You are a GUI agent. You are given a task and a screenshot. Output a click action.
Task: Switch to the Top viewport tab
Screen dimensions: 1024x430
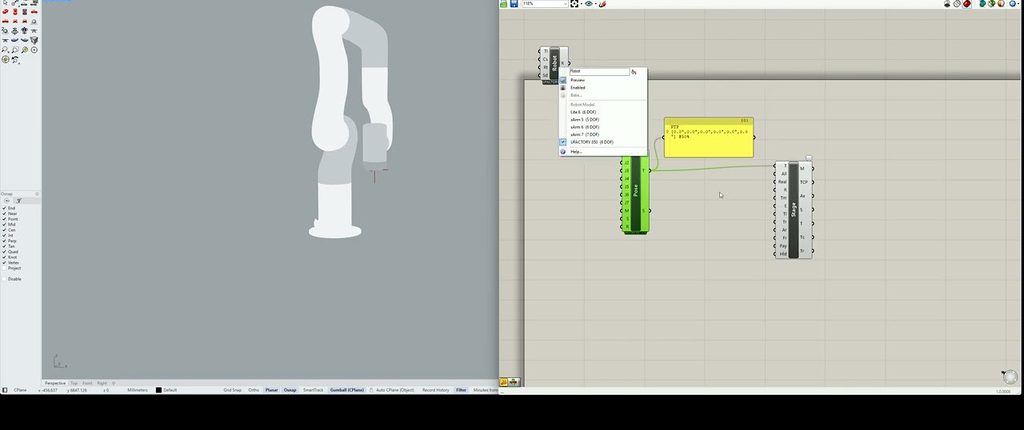(74, 383)
